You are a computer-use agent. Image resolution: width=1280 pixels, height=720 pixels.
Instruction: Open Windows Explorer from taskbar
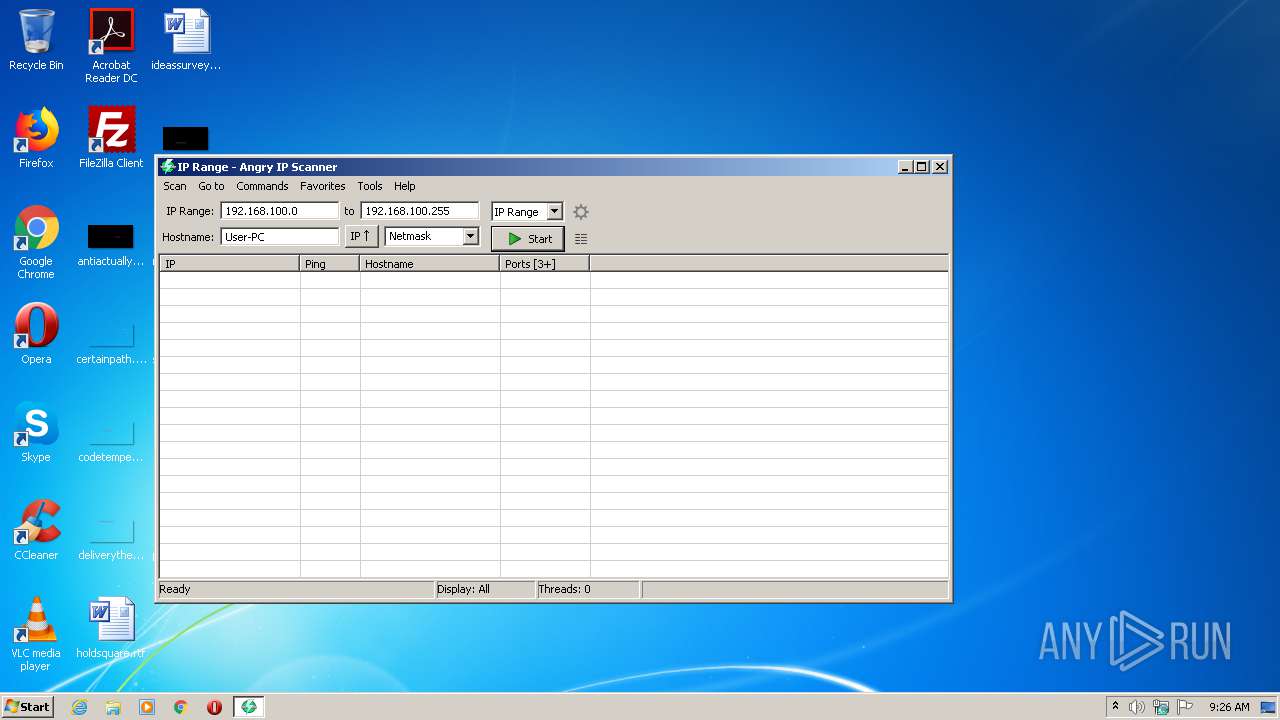[113, 707]
